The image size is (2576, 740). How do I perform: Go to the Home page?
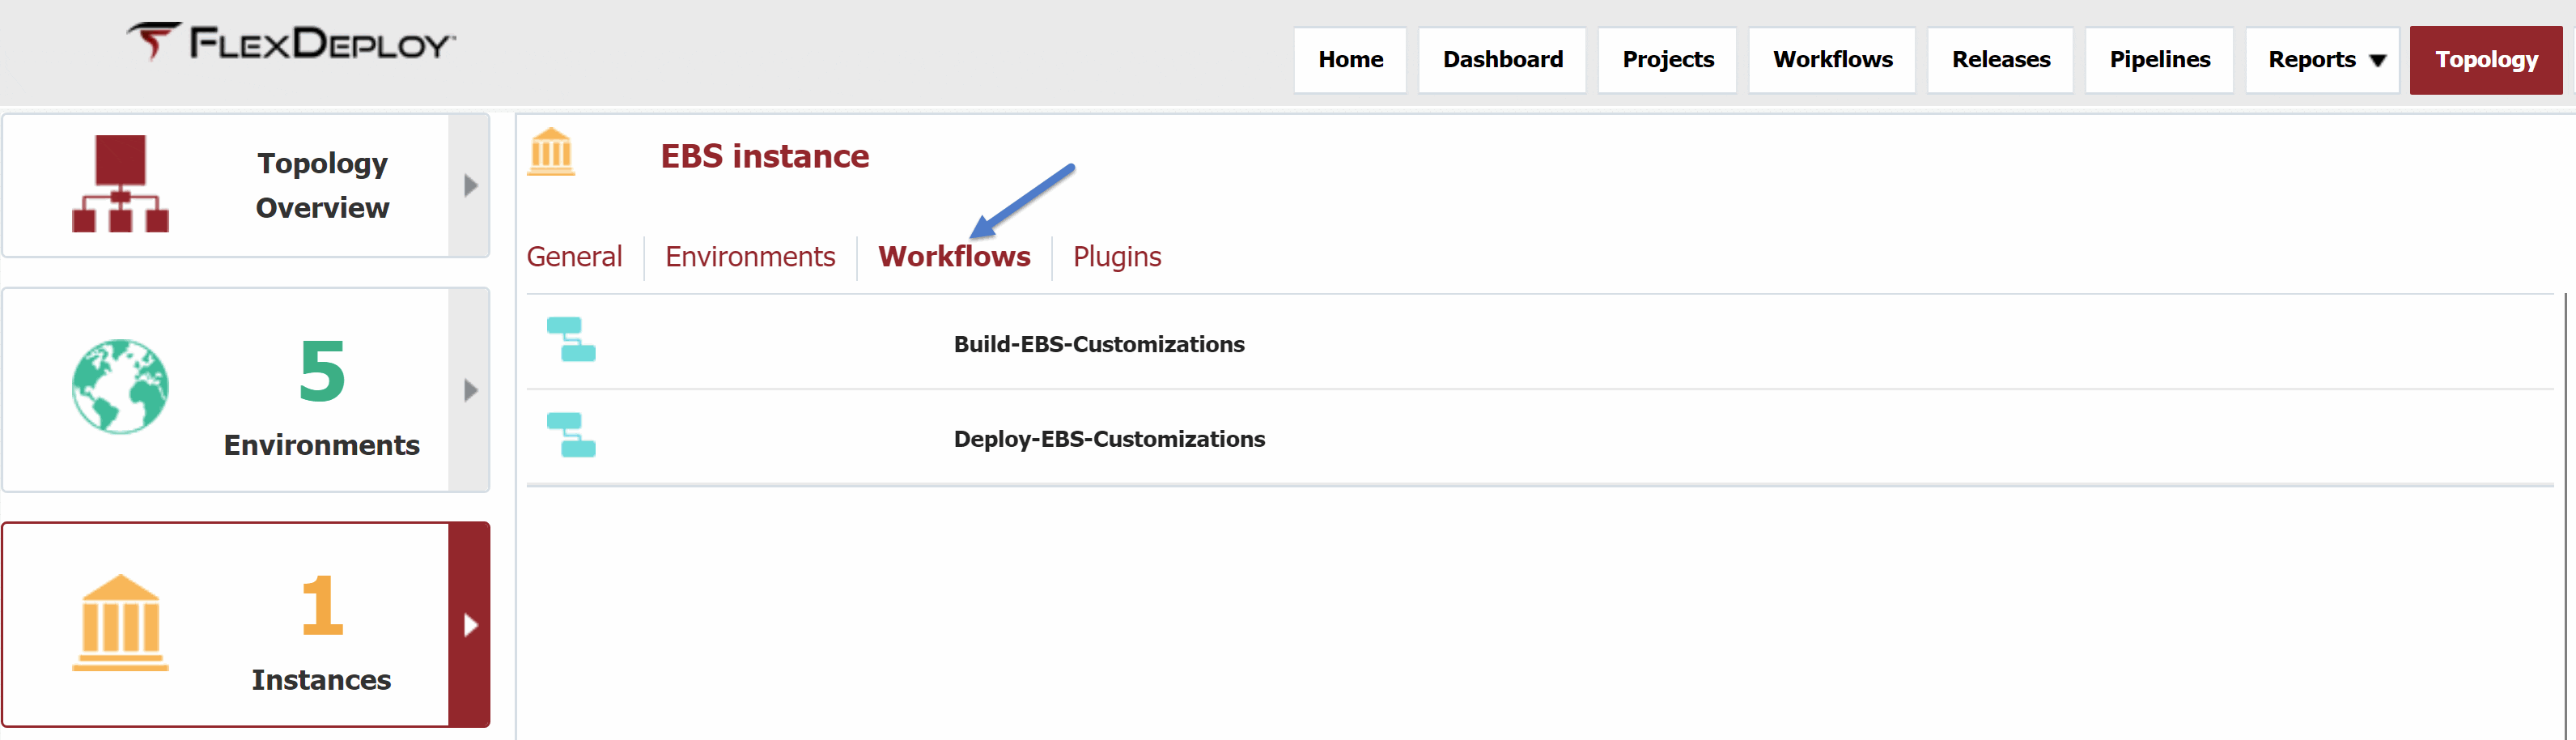tap(1350, 60)
